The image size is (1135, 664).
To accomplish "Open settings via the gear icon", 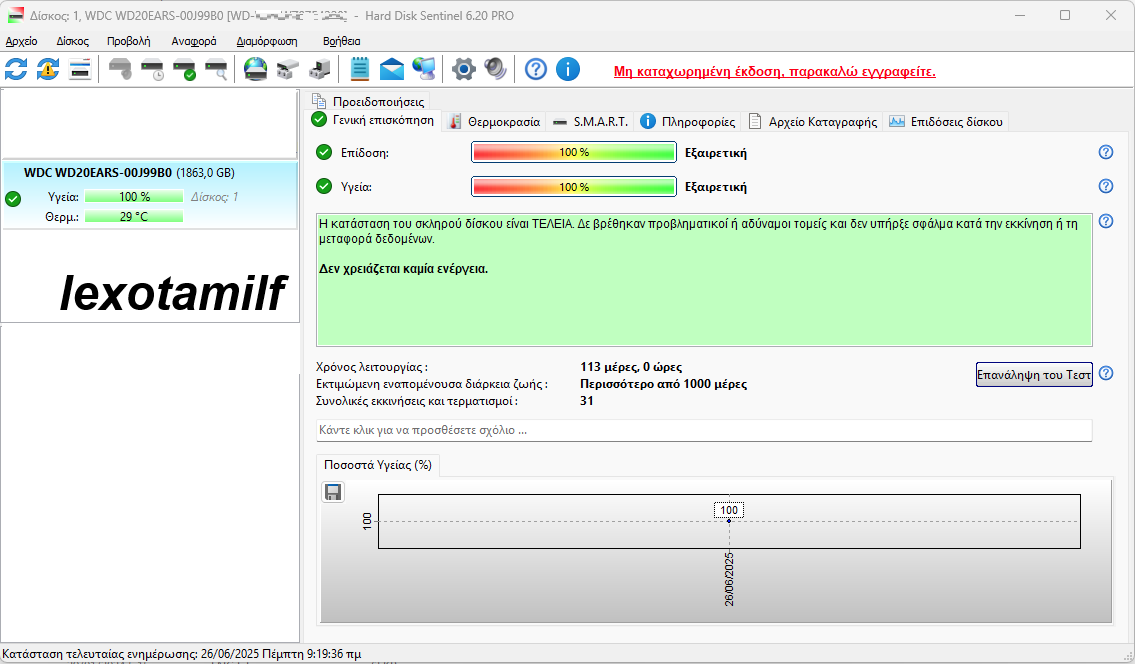I will pyautogui.click(x=463, y=70).
